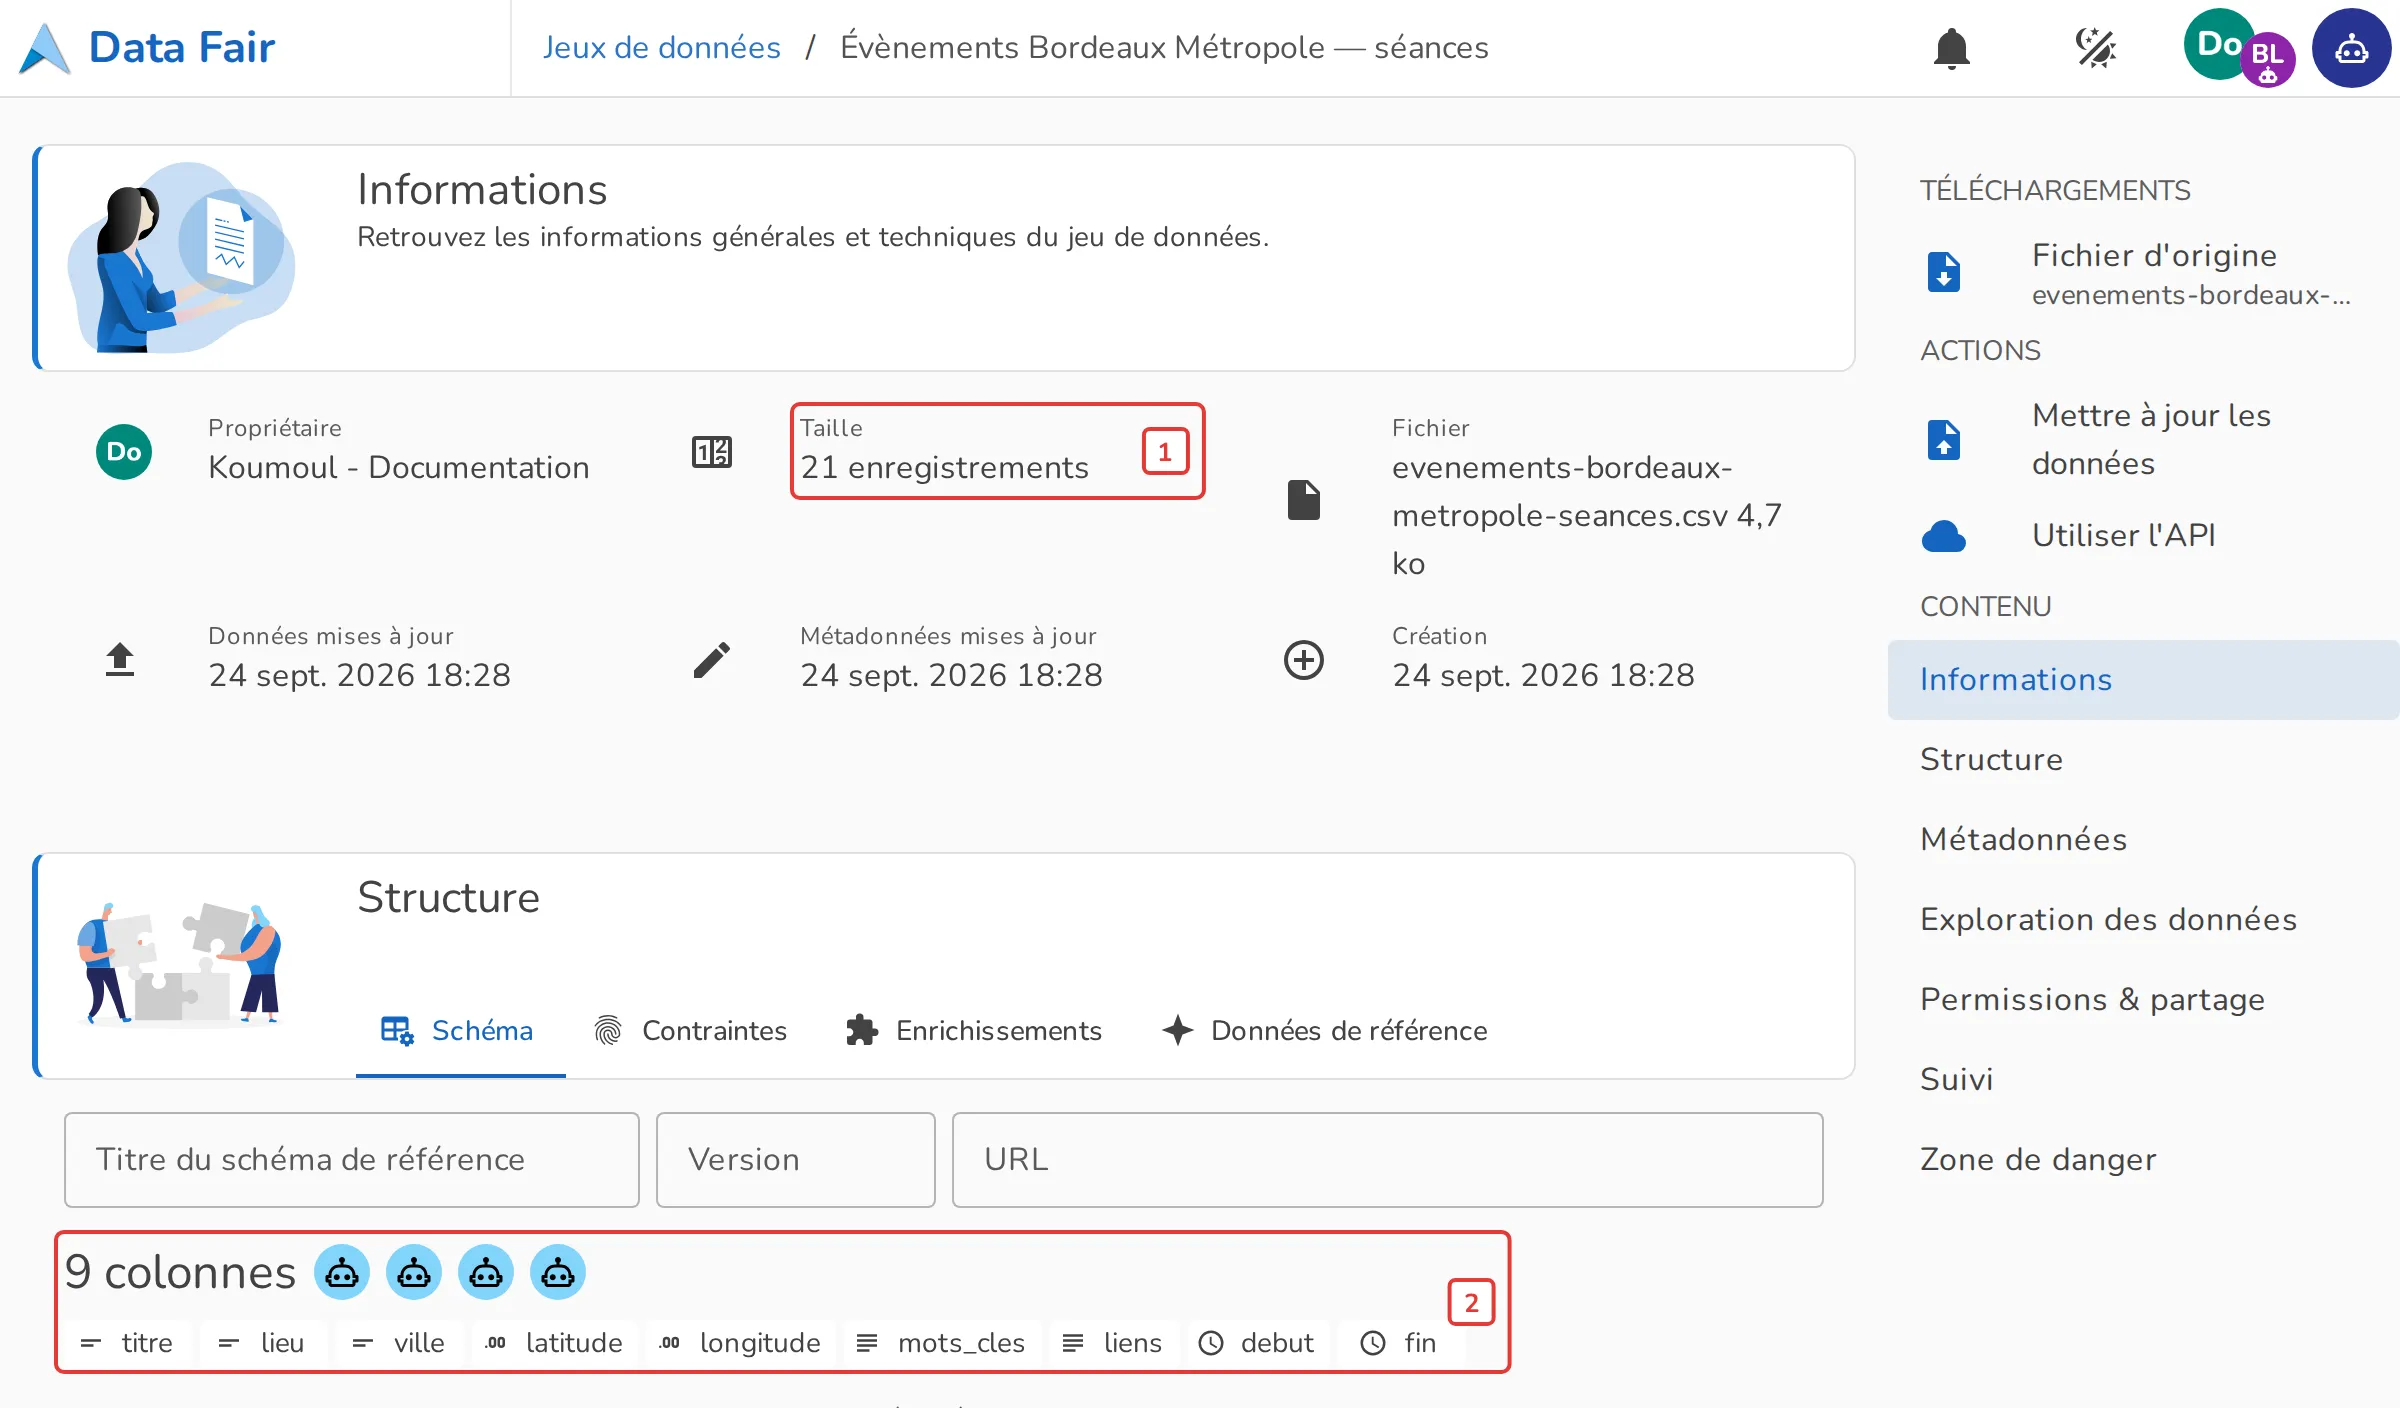Screen dimensions: 2400x1408
Task: Click the Version input field
Action: (796, 1160)
